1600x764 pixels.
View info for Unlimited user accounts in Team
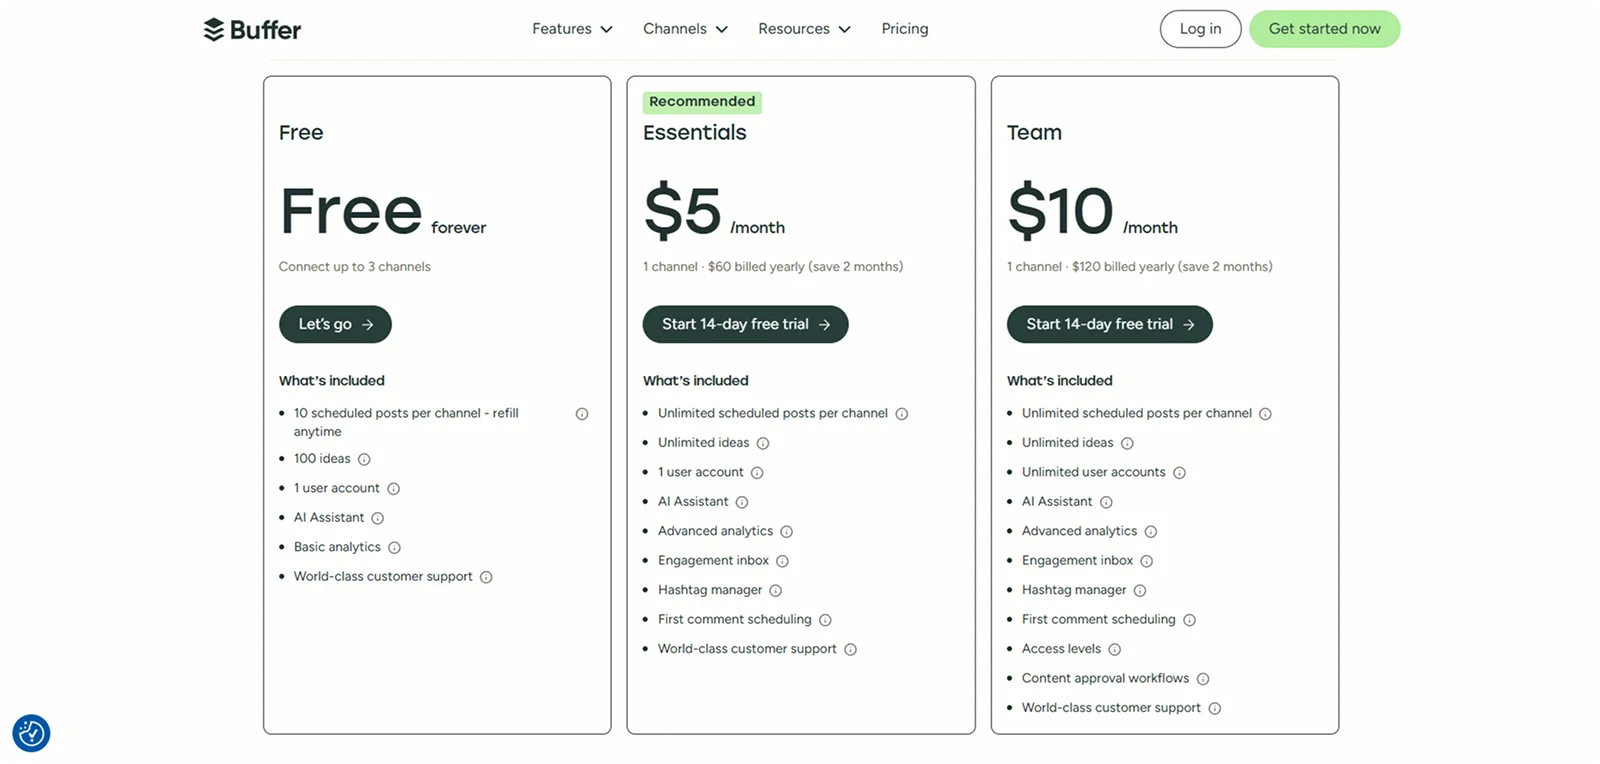(1180, 472)
